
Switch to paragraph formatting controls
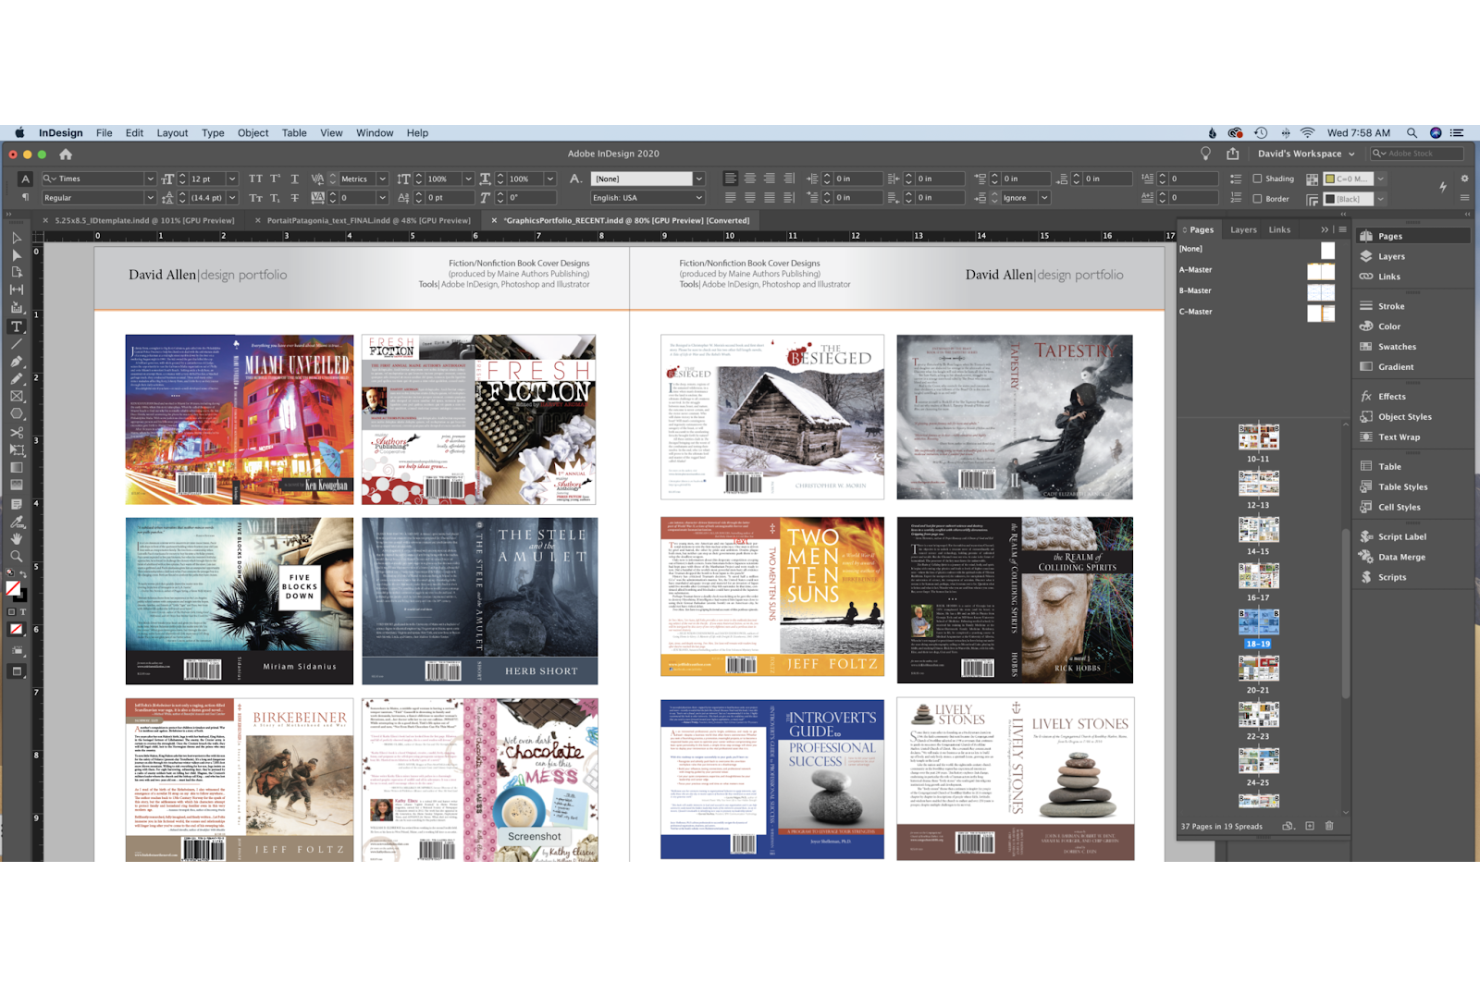point(25,198)
